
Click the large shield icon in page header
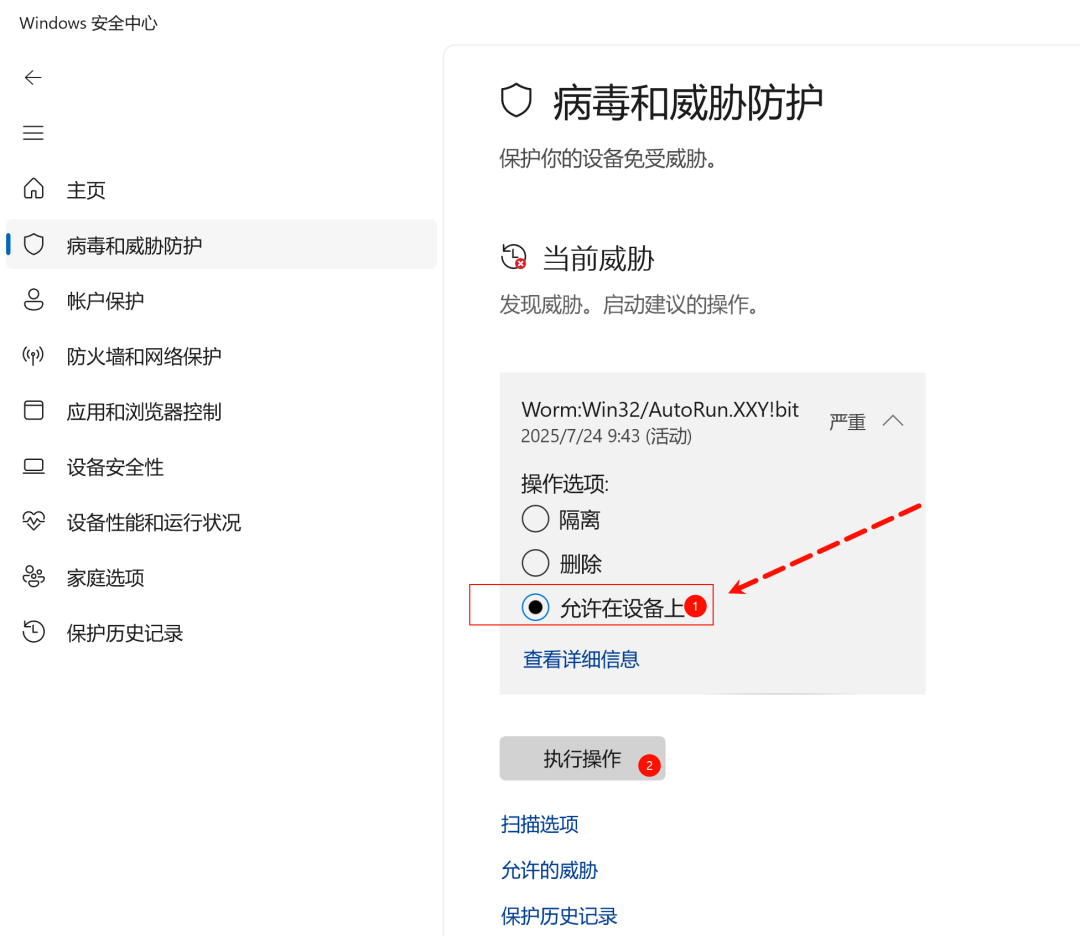click(516, 101)
